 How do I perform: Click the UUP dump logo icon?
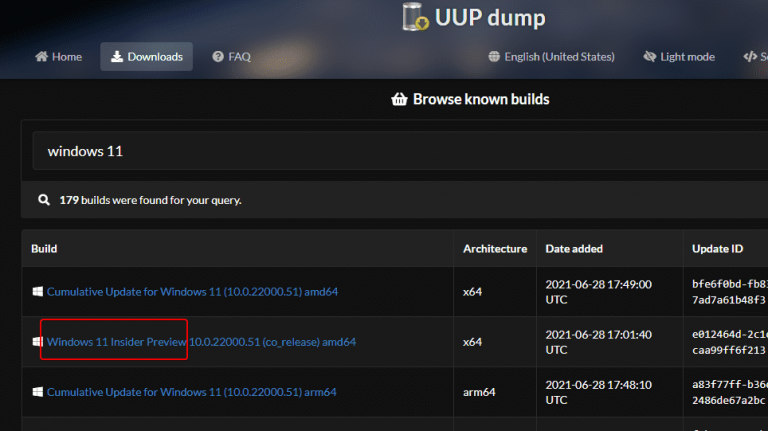pos(415,17)
